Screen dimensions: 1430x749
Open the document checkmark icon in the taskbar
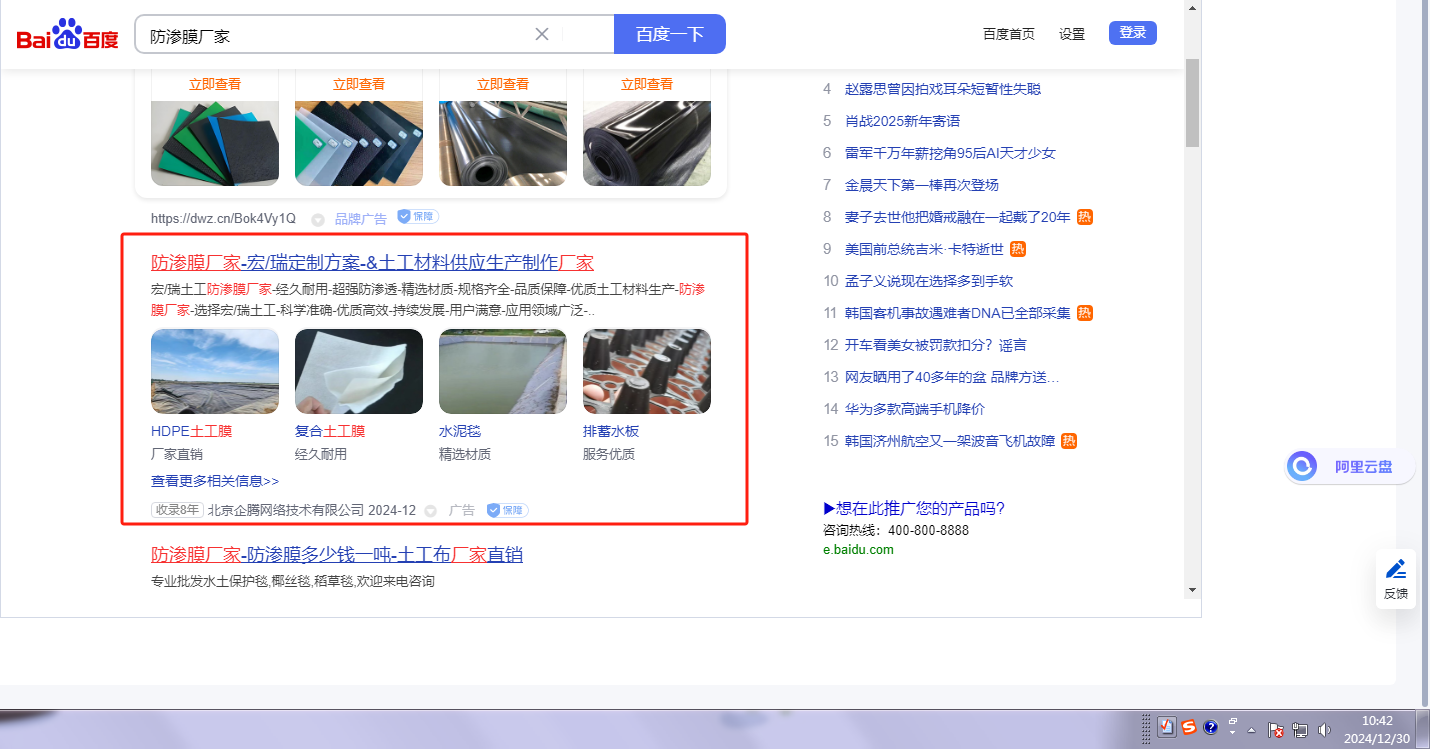point(1166,728)
